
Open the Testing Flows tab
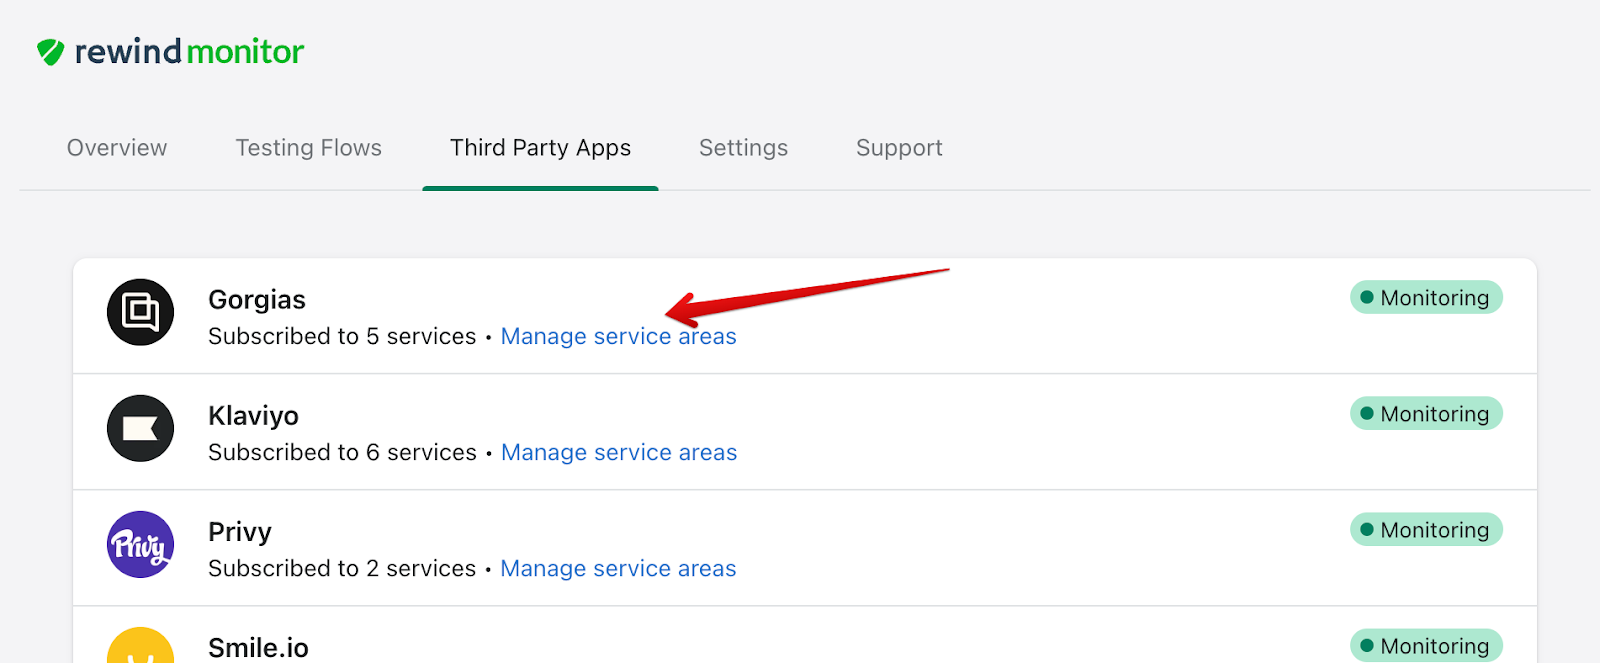pos(308,148)
